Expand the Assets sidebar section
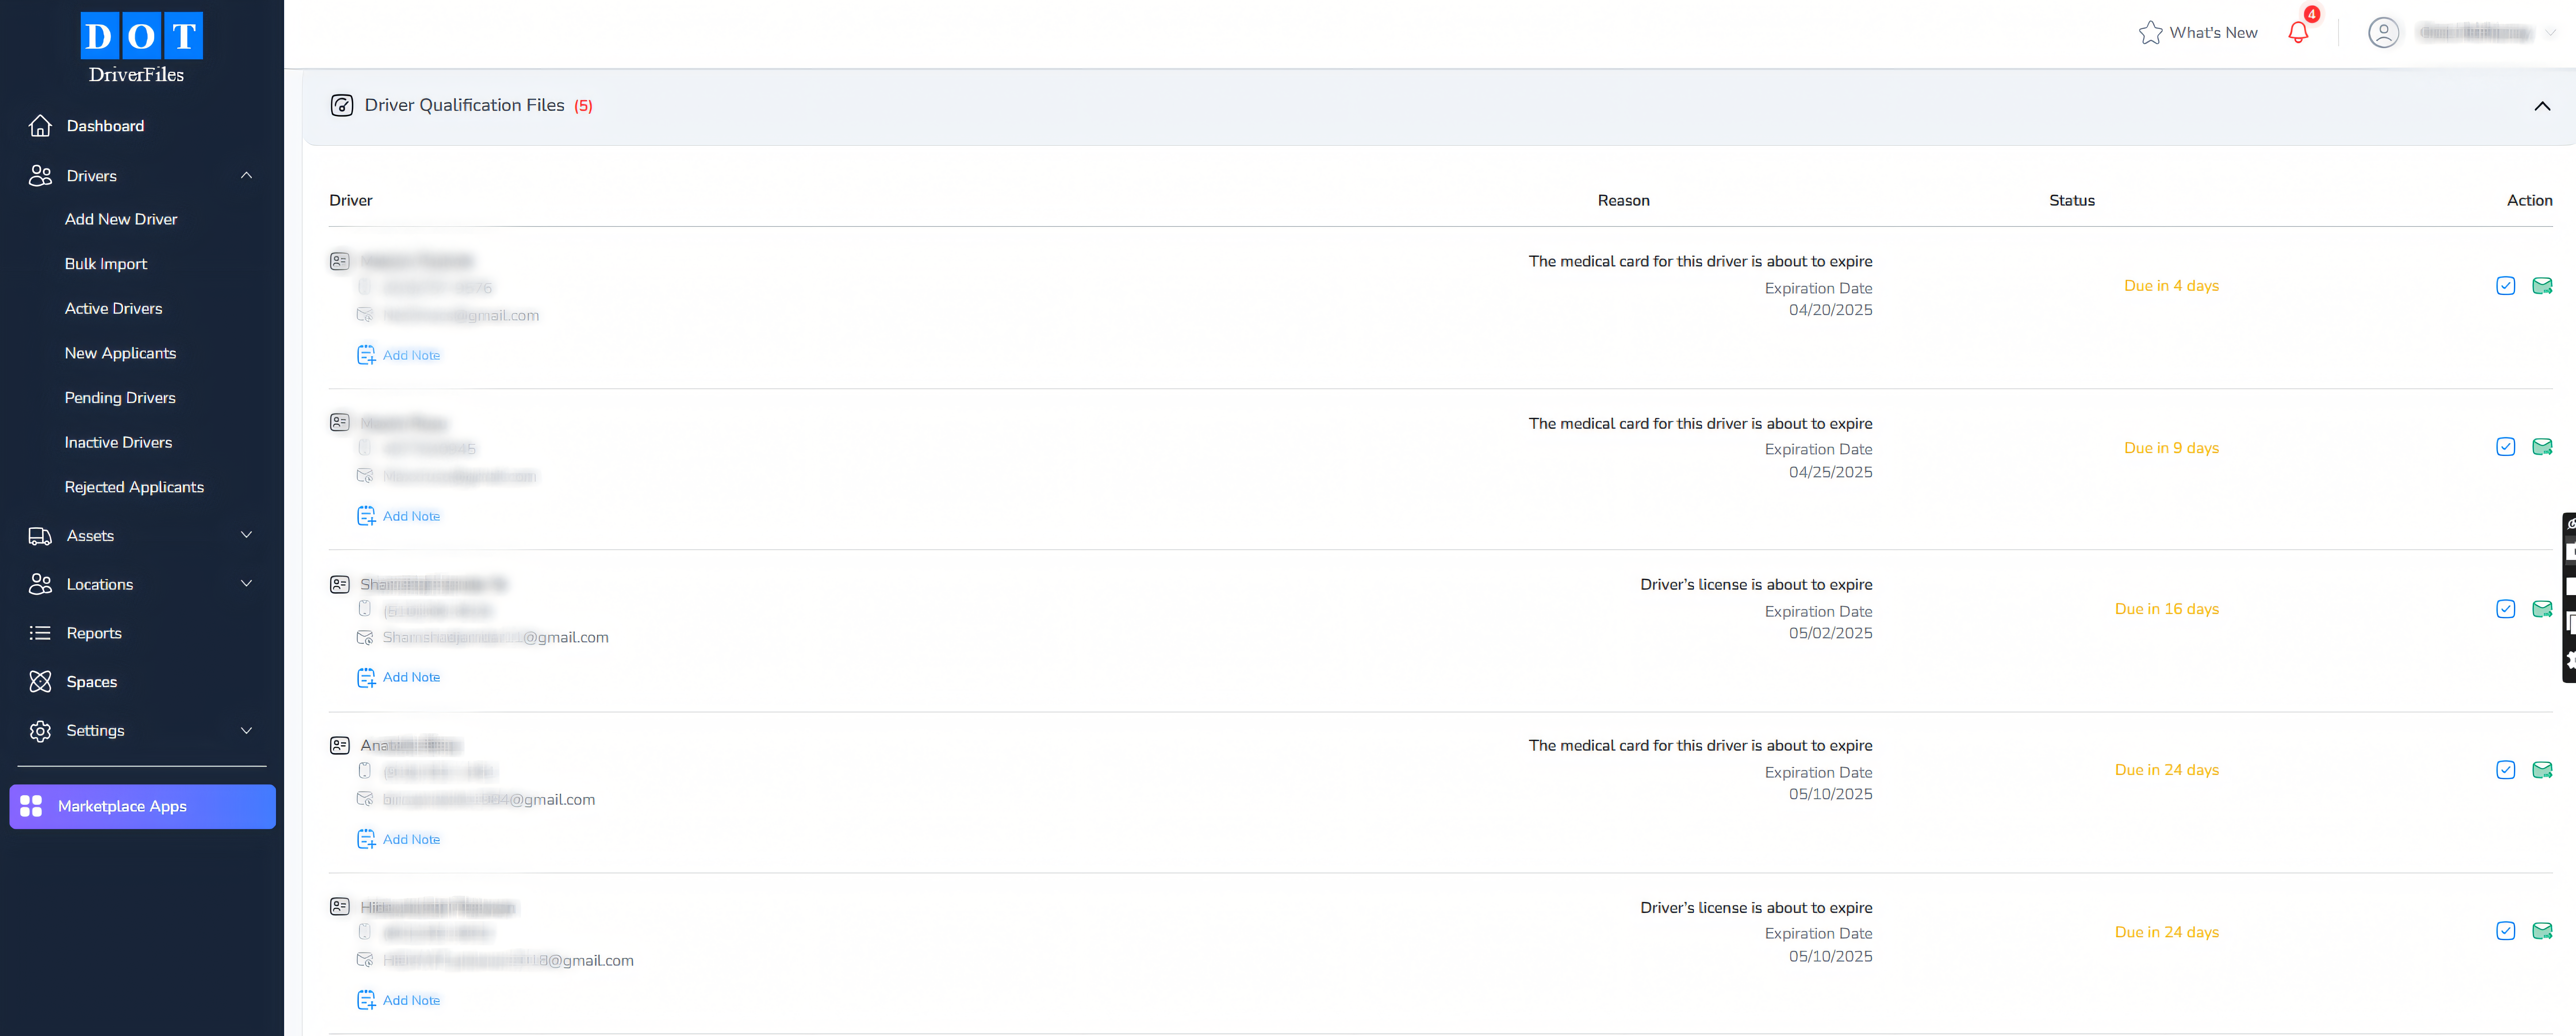Image resolution: width=2576 pixels, height=1036 pixels. 246,535
